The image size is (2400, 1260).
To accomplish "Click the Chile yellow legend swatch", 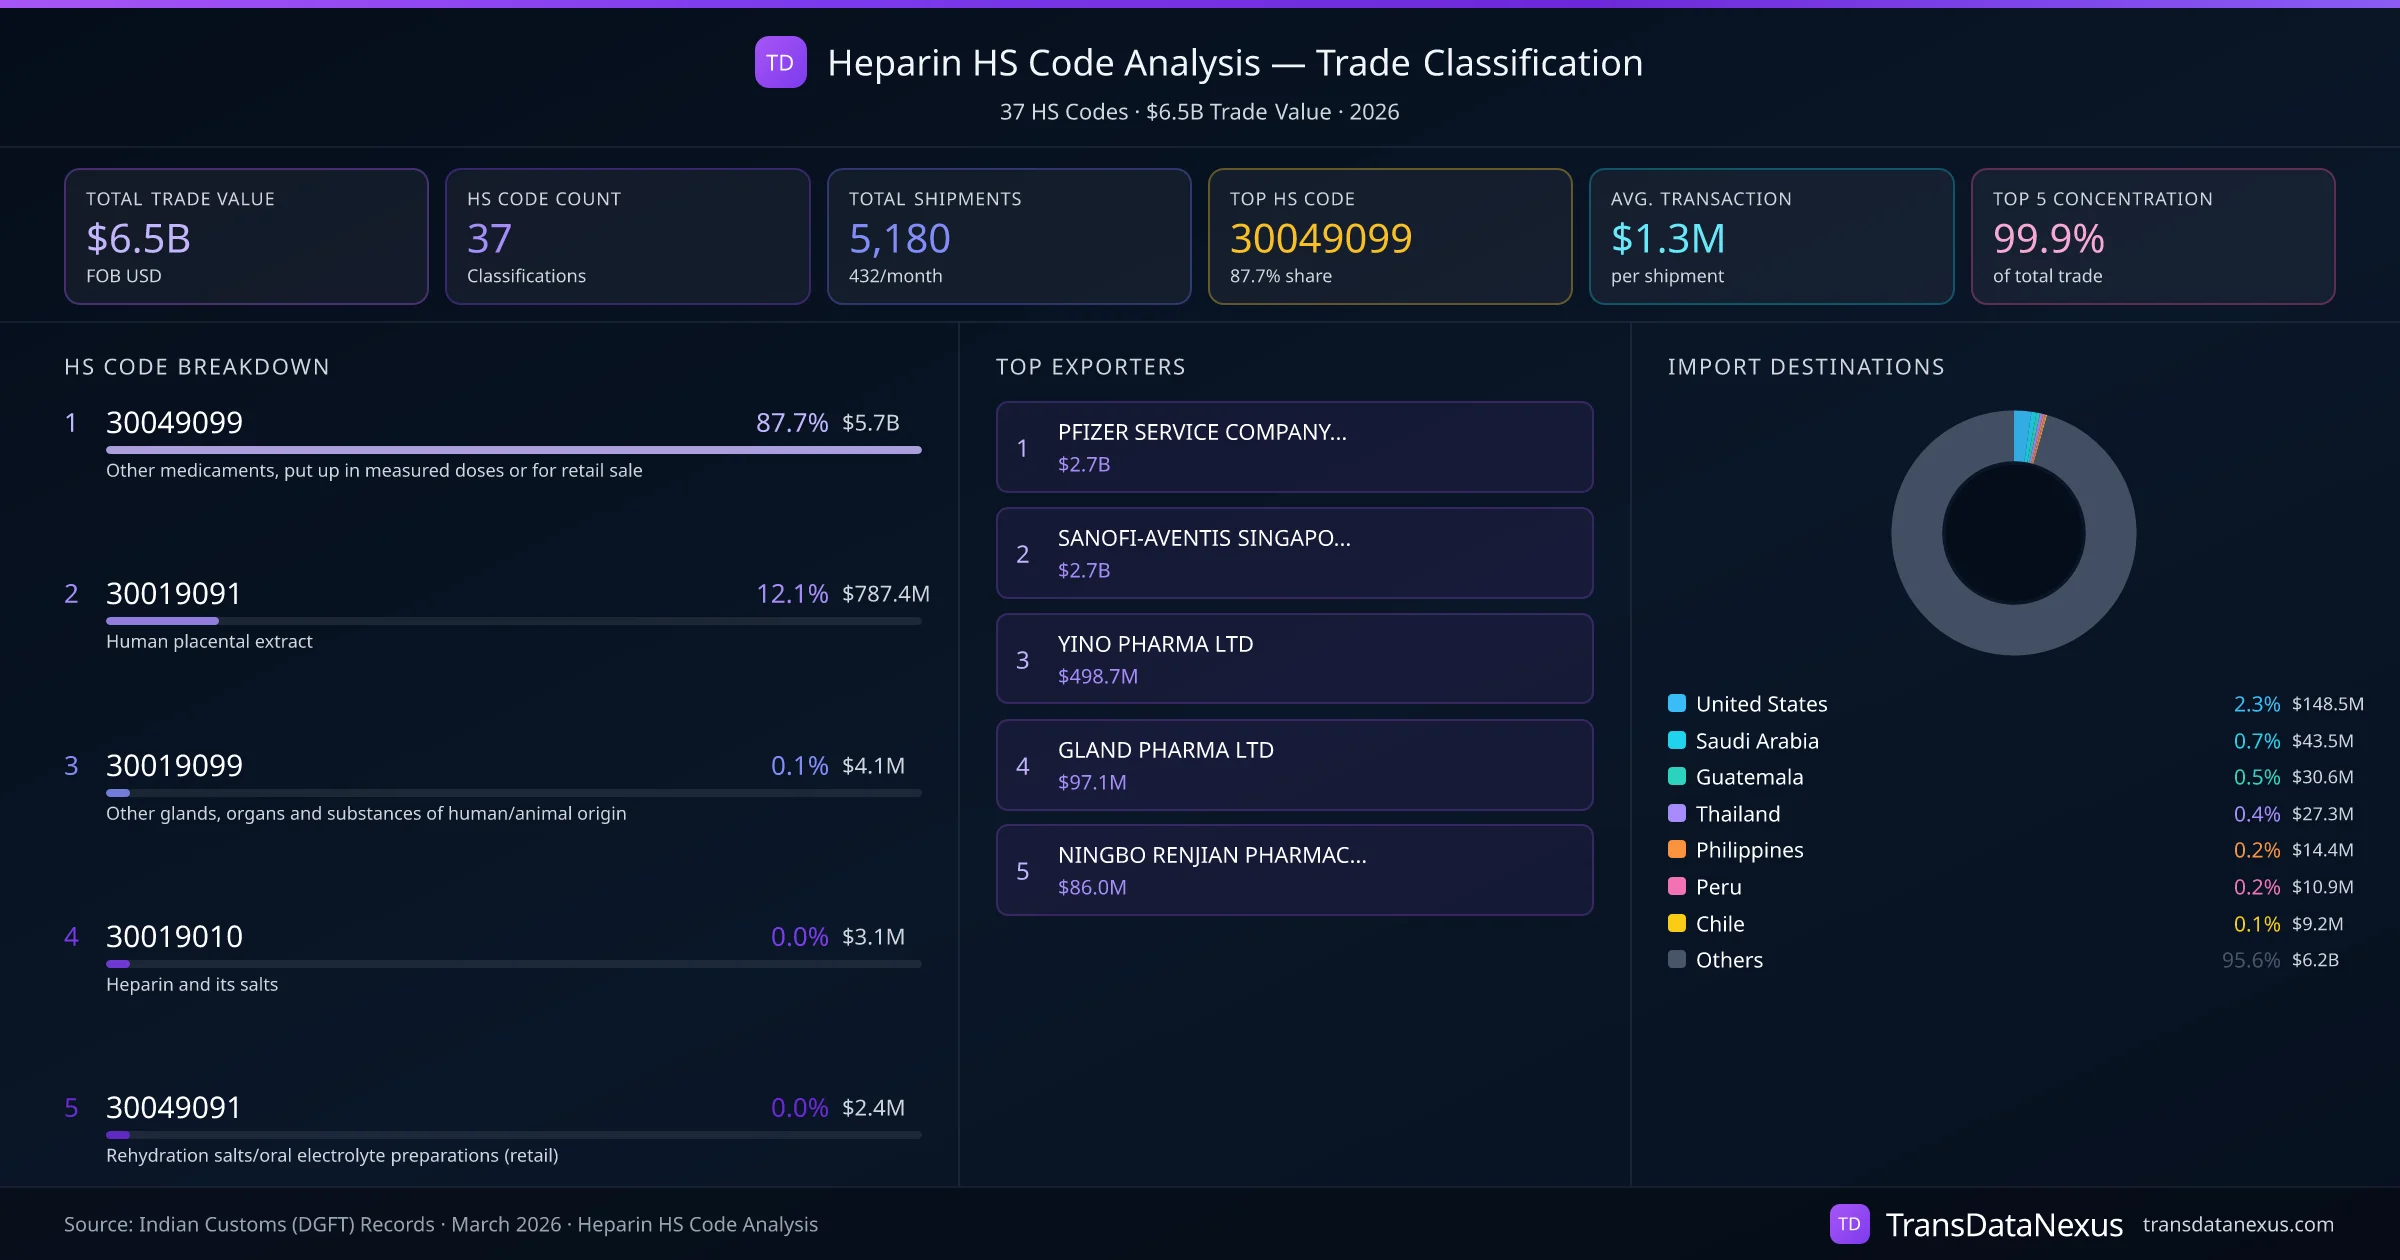I will click(x=1677, y=923).
